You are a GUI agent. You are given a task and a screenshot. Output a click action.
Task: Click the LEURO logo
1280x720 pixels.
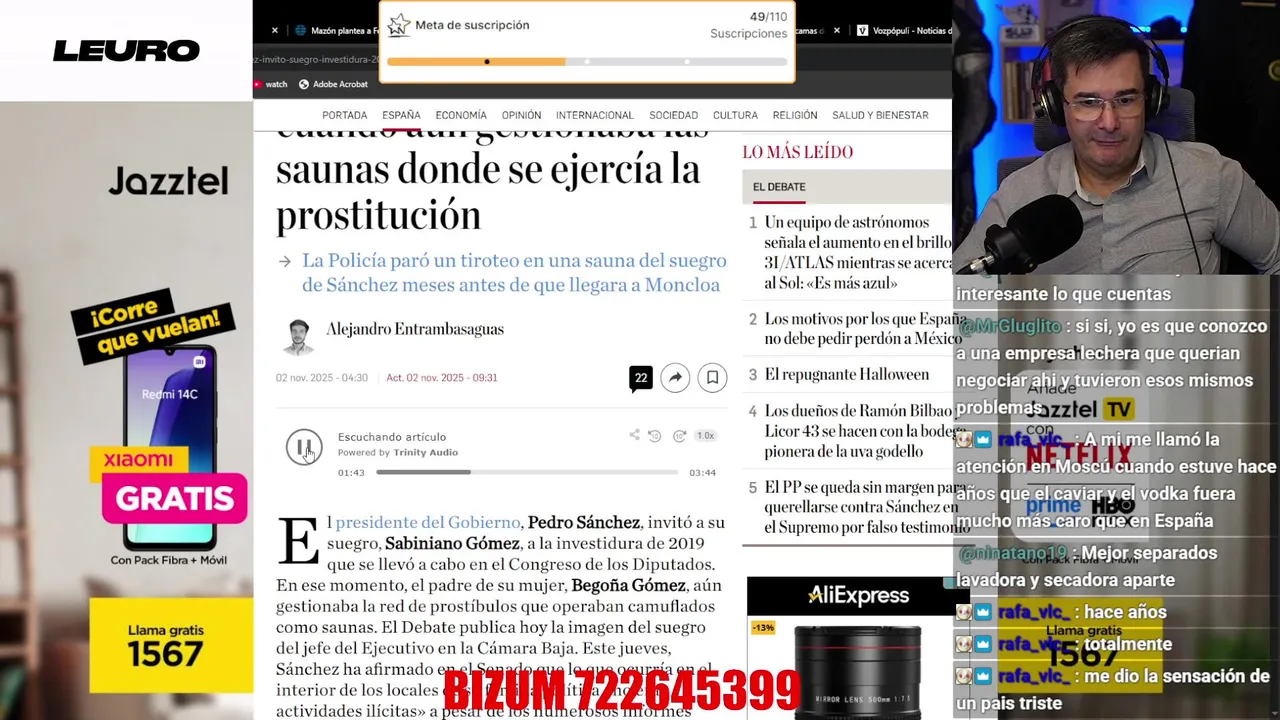point(126,51)
